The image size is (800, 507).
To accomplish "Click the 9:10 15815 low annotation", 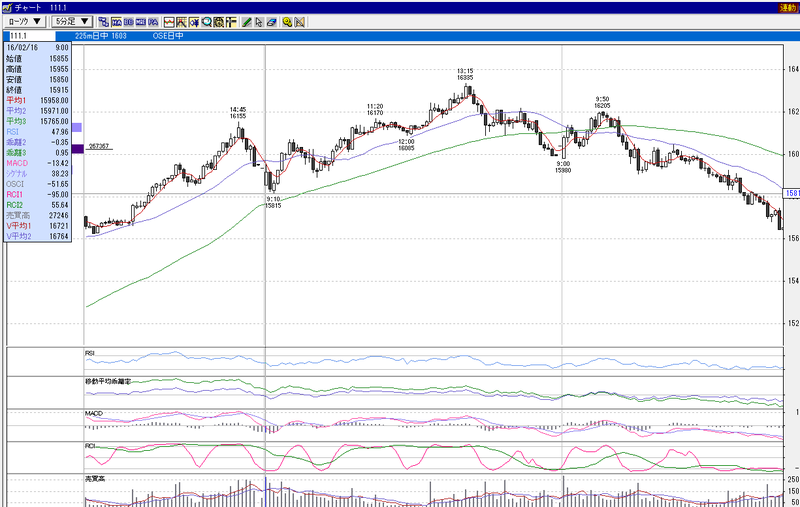I will (x=273, y=202).
